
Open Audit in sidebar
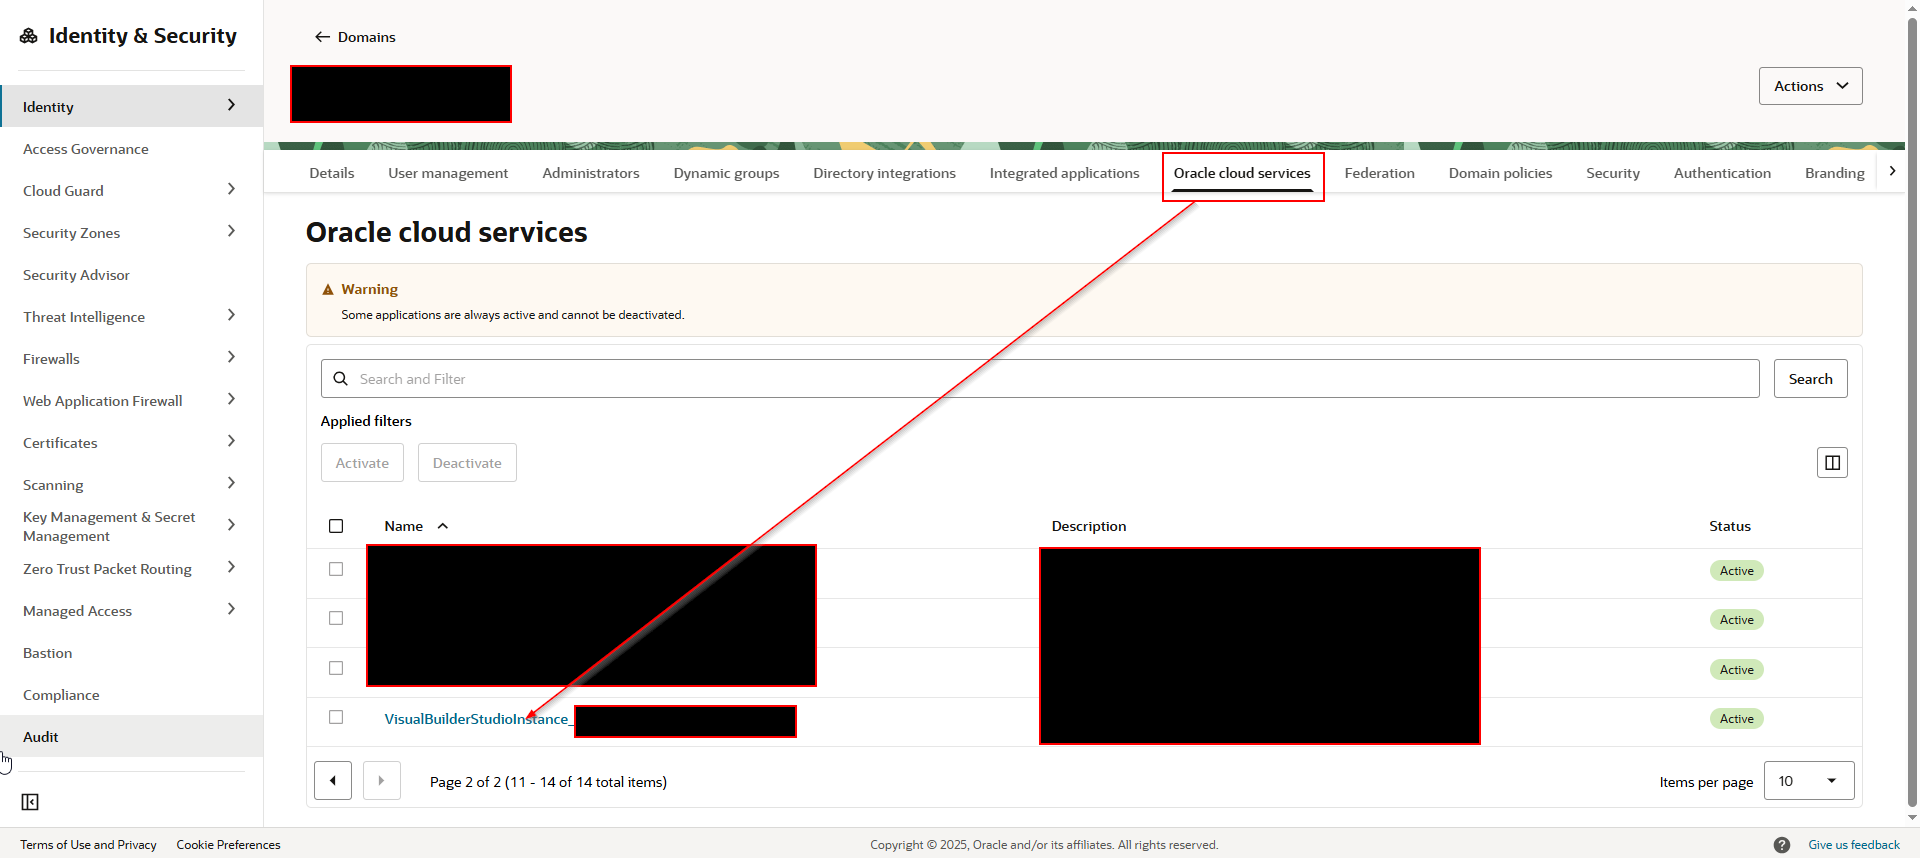41,737
